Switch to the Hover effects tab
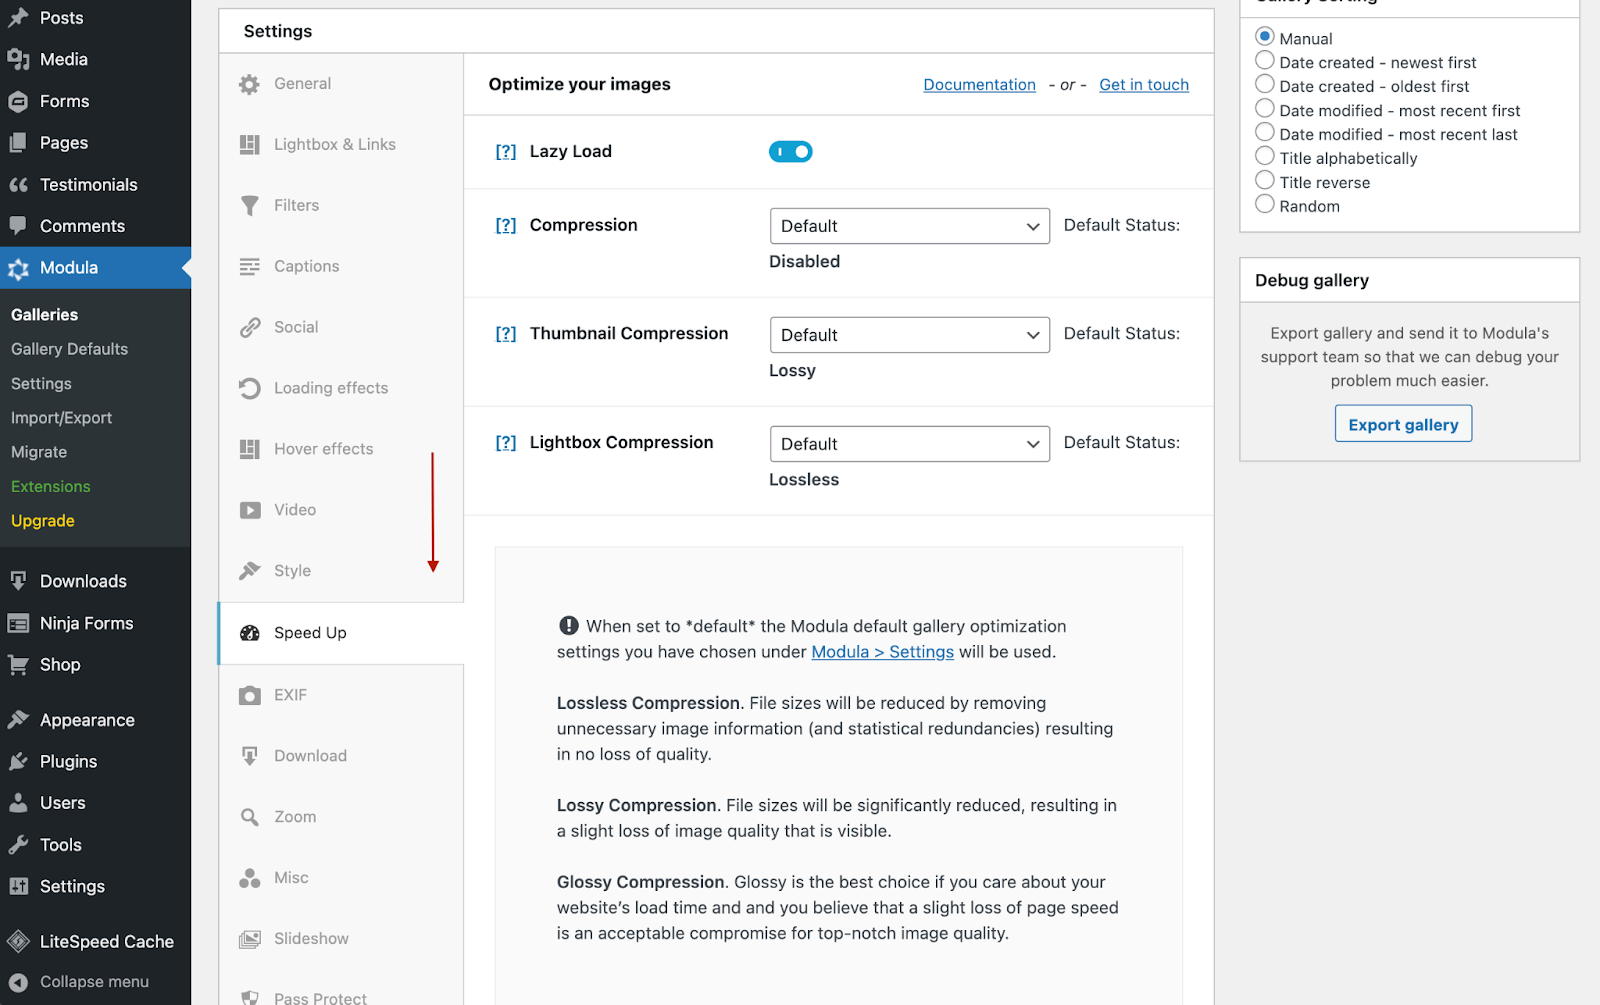 [323, 449]
